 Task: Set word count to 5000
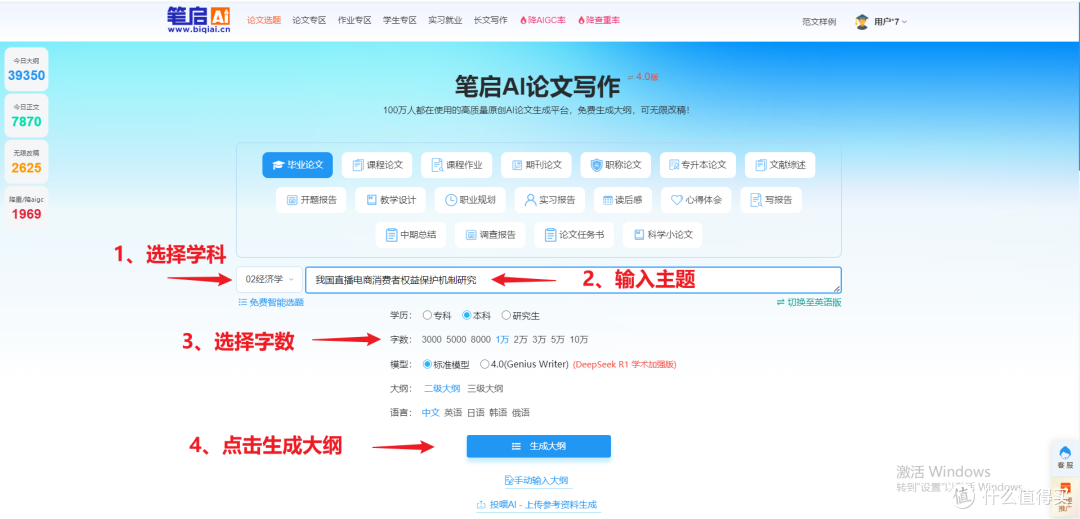pyautogui.click(x=456, y=340)
